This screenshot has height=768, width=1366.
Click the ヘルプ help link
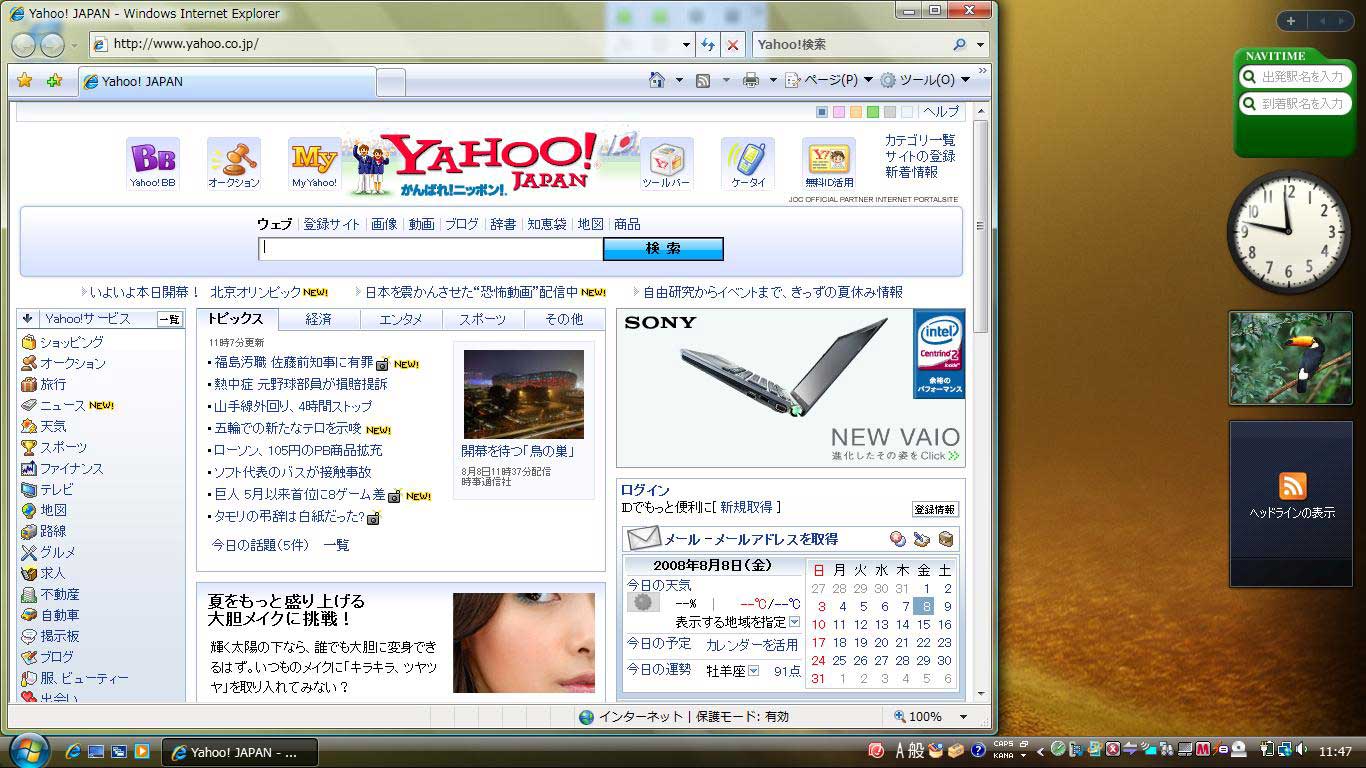(x=941, y=112)
